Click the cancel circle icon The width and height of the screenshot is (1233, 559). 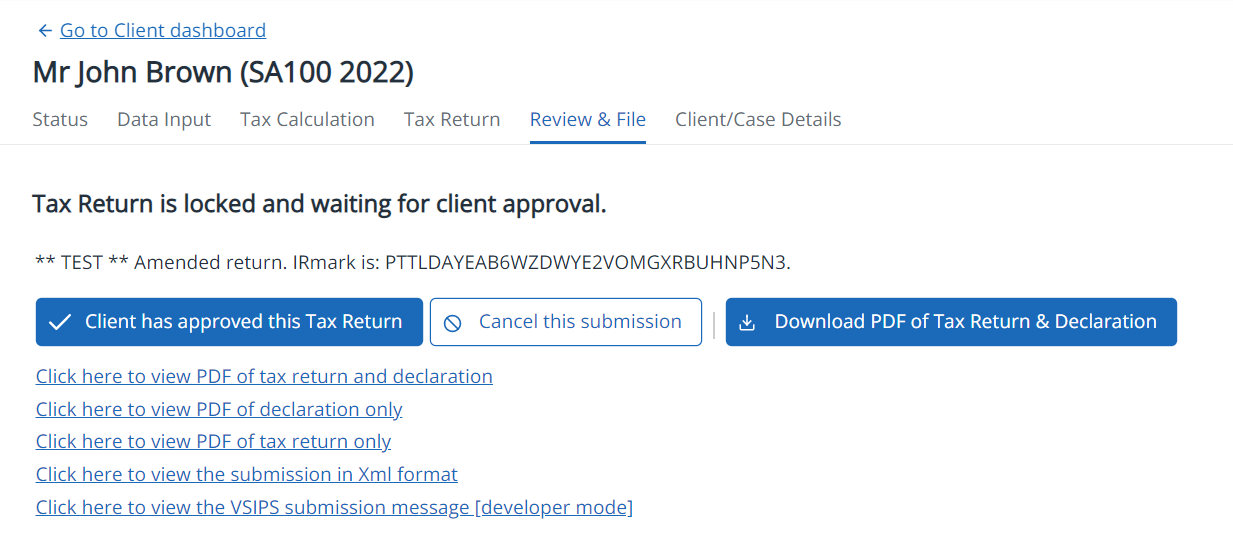click(453, 323)
